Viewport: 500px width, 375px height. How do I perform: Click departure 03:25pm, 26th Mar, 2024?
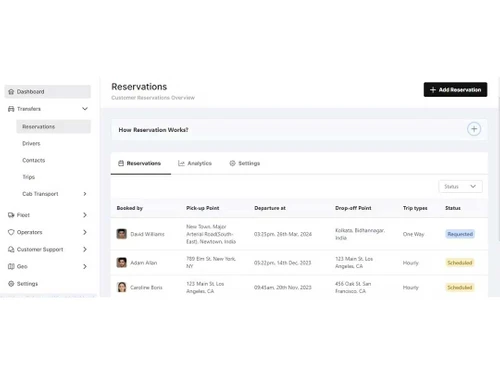point(283,234)
